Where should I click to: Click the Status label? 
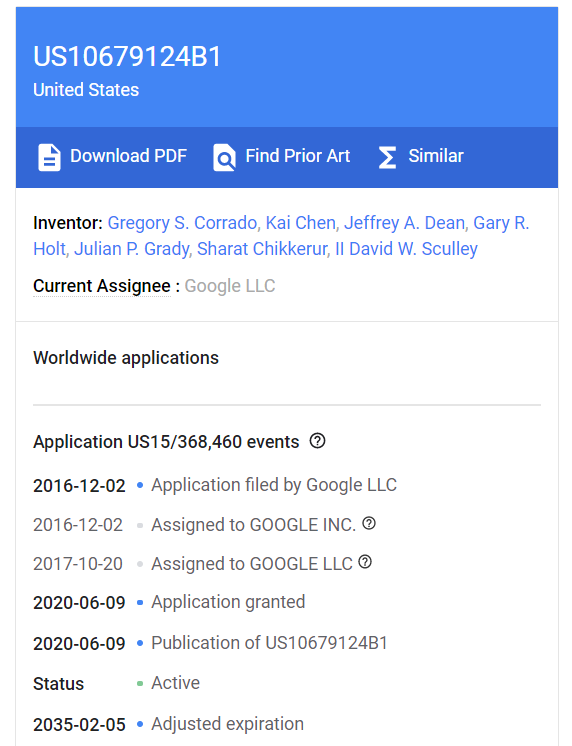point(59,684)
